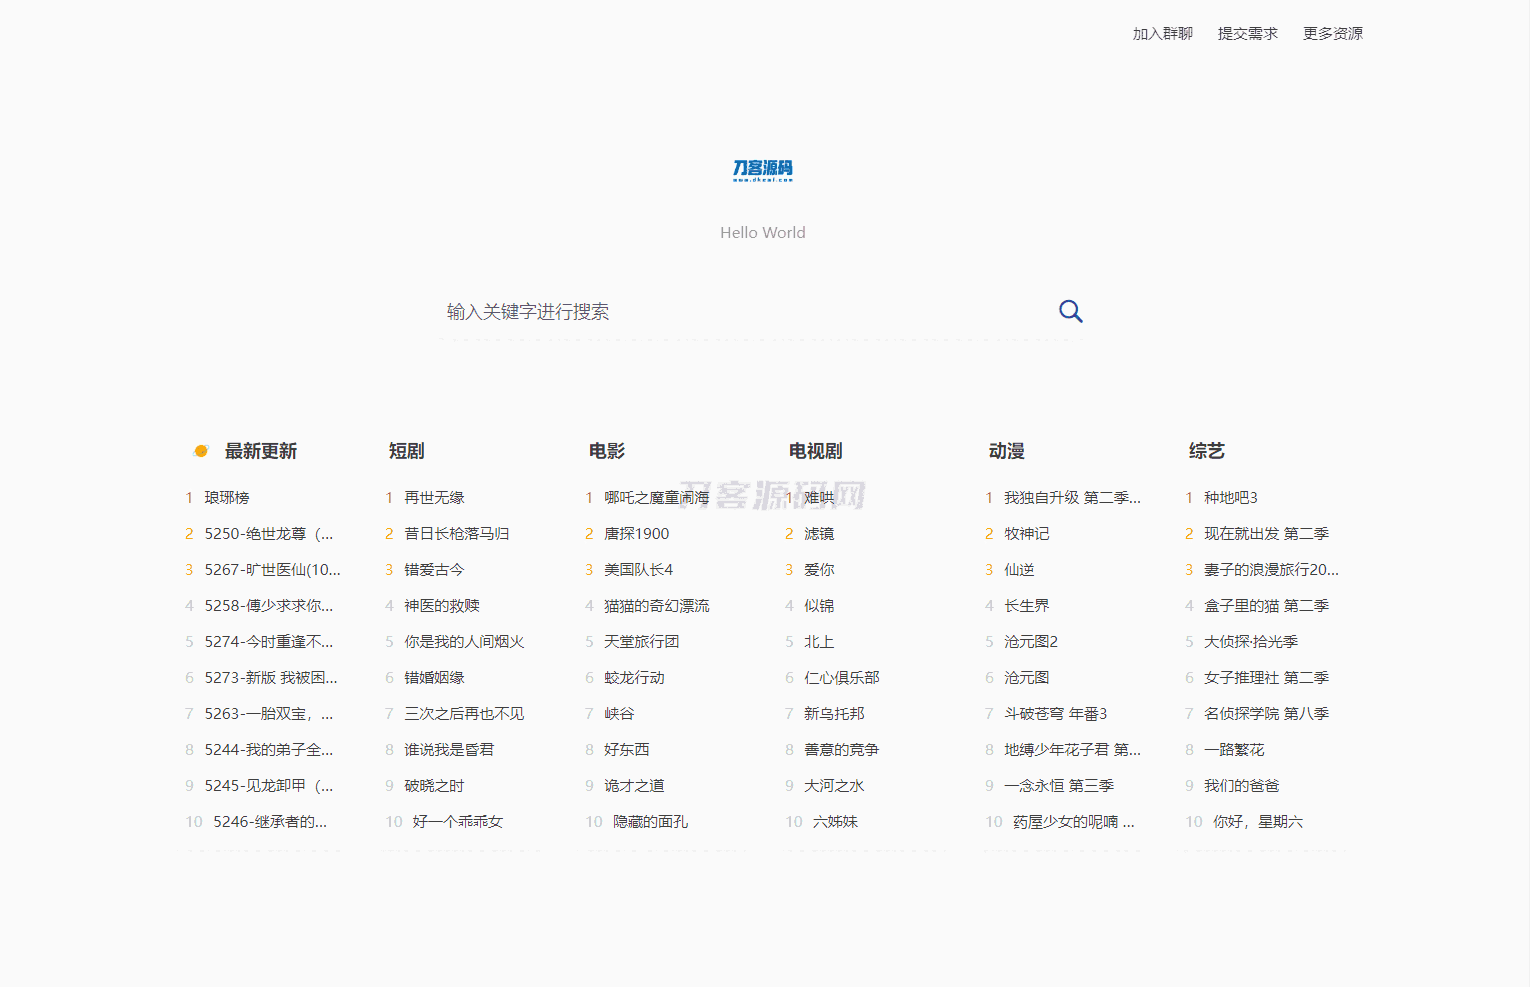Click the orange icon beside 最新更新
The width and height of the screenshot is (1530, 987).
click(201, 451)
